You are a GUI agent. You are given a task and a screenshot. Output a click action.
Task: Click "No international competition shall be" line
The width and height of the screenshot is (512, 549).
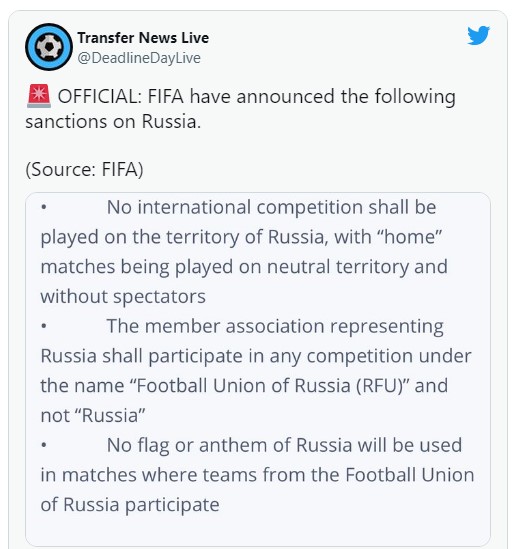[271, 207]
